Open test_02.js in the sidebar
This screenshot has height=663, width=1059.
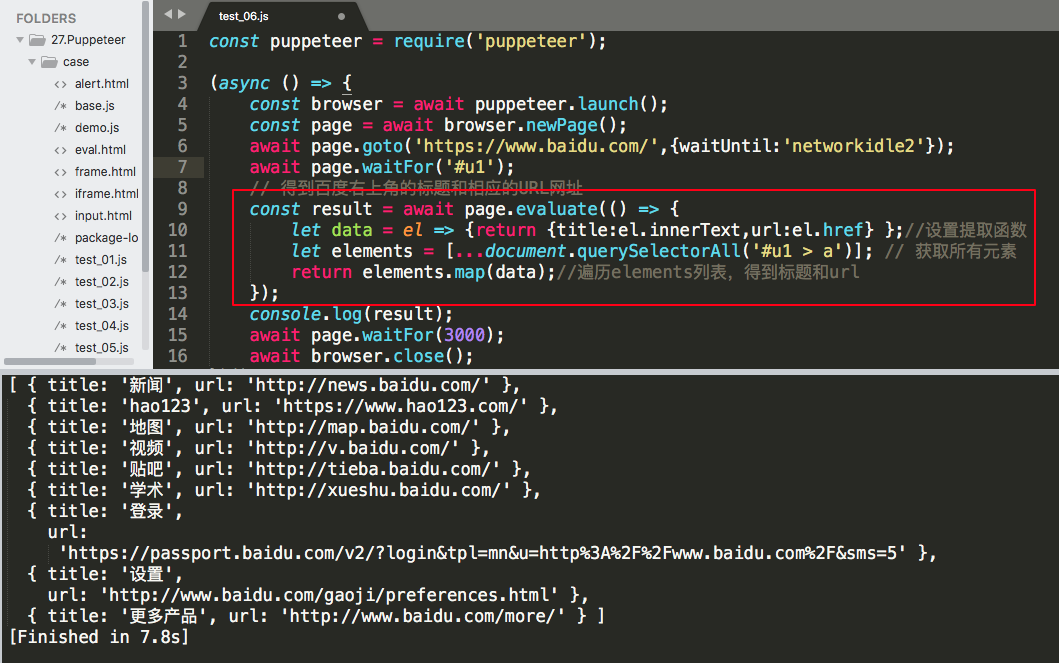101,282
